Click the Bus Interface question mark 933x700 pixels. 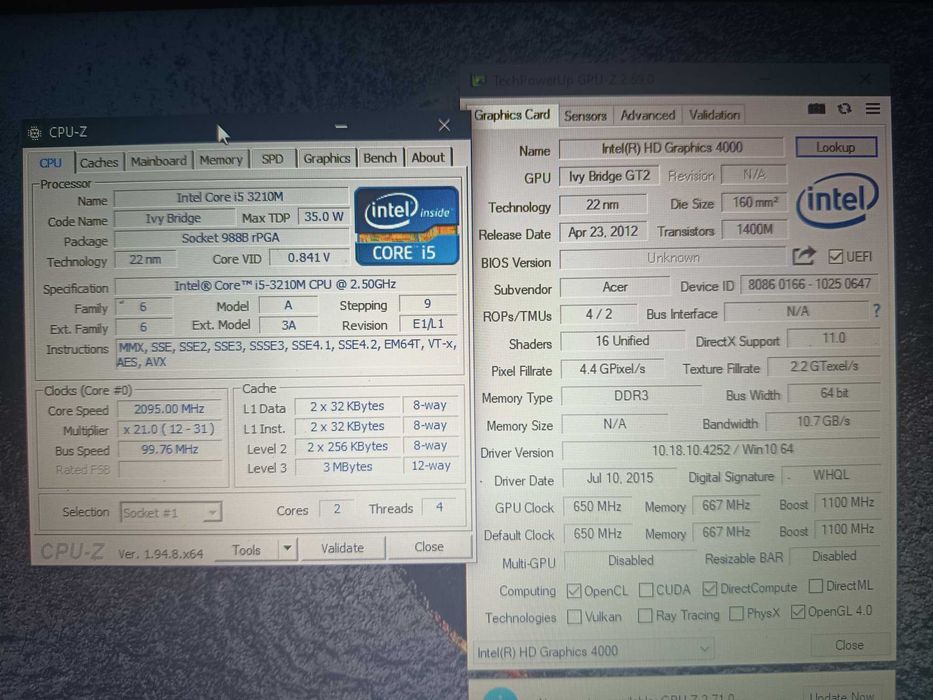[x=876, y=311]
